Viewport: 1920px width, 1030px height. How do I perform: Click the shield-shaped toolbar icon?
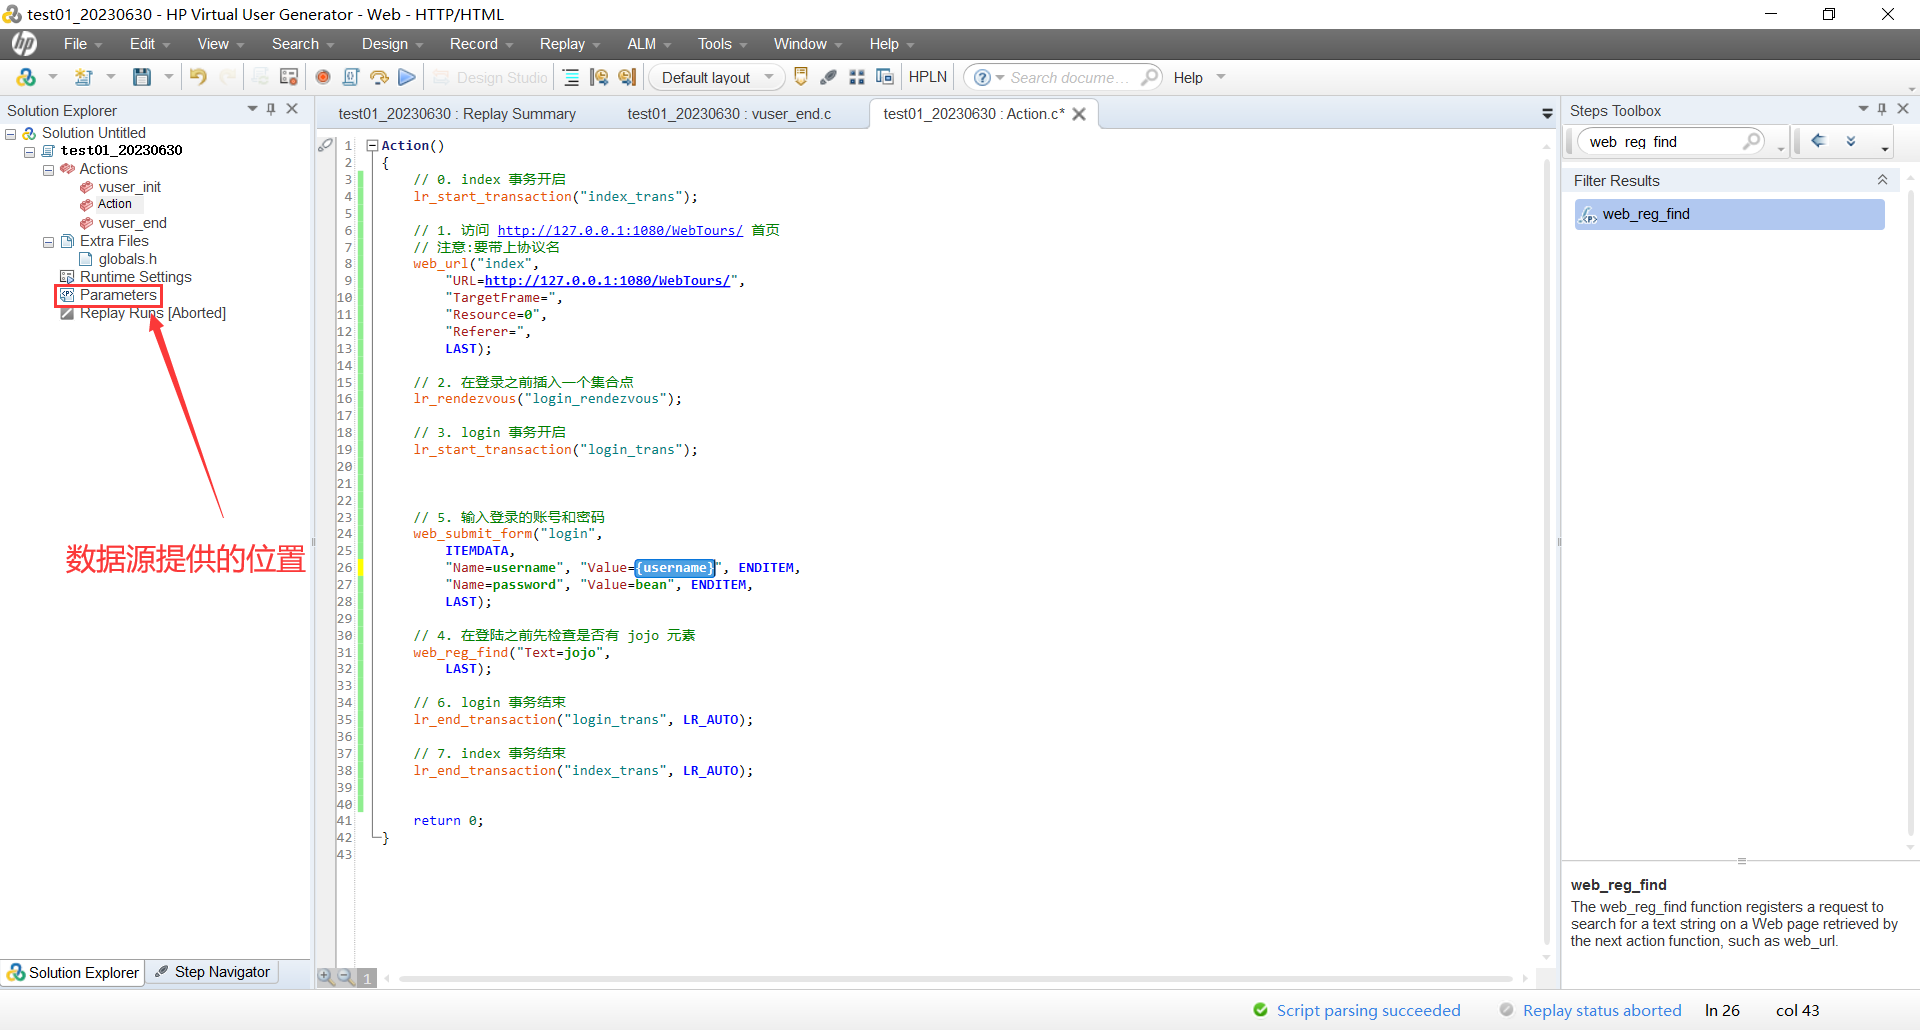pos(801,77)
